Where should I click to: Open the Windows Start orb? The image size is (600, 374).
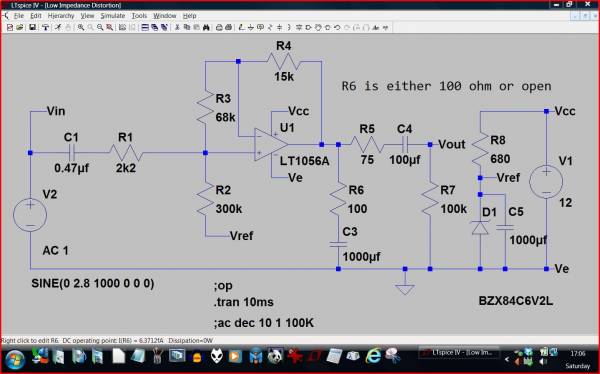point(15,359)
